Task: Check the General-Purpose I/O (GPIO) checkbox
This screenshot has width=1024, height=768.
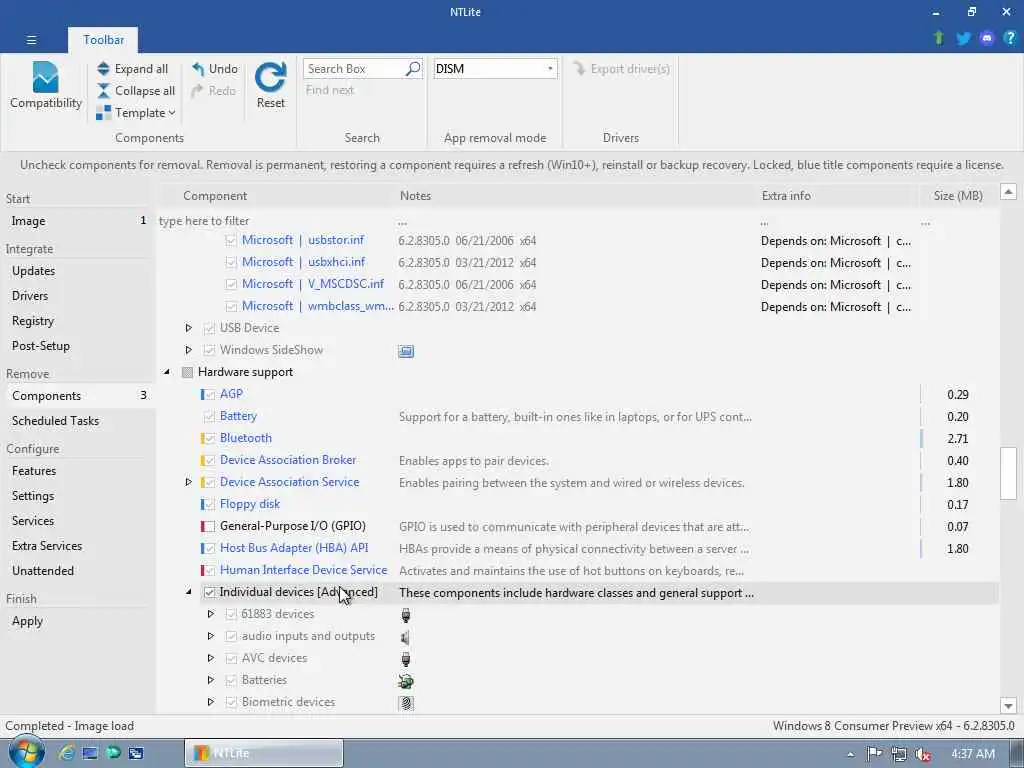Action: point(209,526)
